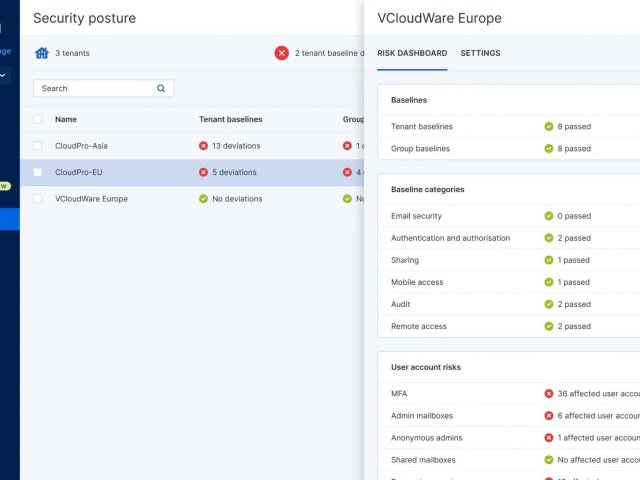Image resolution: width=640 pixels, height=480 pixels.
Task: Click the 'Remote access' category label
Action: (419, 326)
